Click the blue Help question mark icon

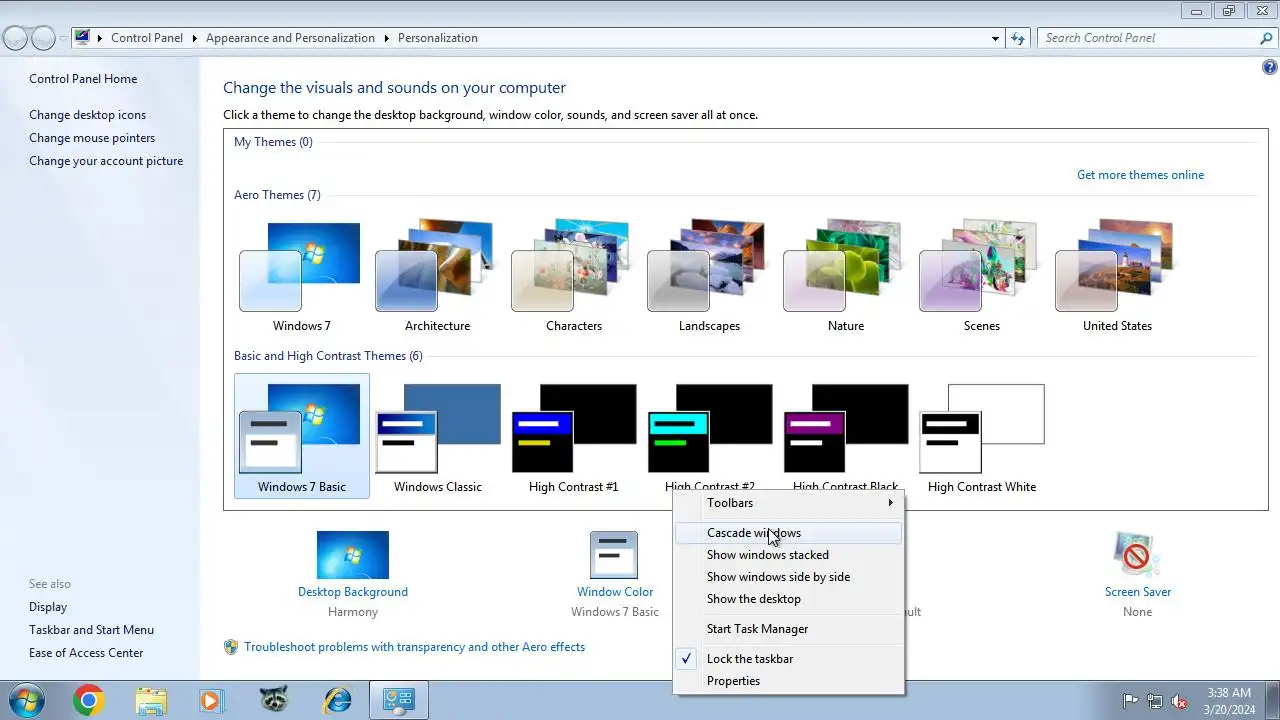pyautogui.click(x=1270, y=68)
